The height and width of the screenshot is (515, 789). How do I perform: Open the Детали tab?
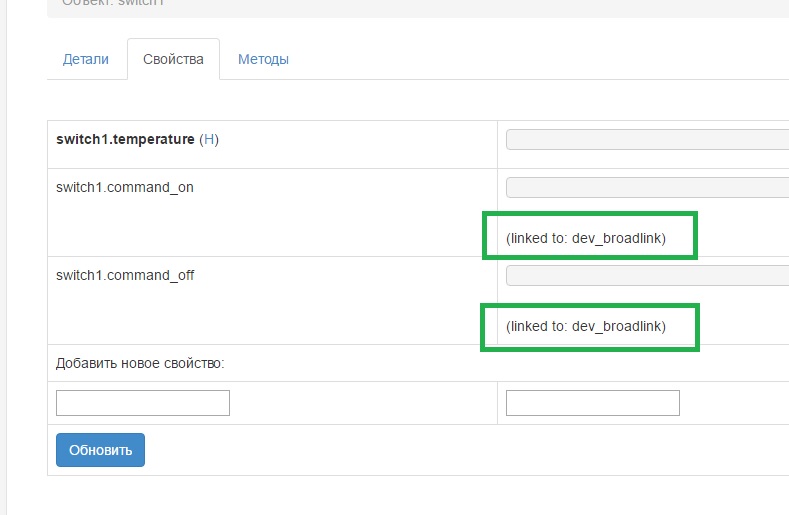pos(86,59)
